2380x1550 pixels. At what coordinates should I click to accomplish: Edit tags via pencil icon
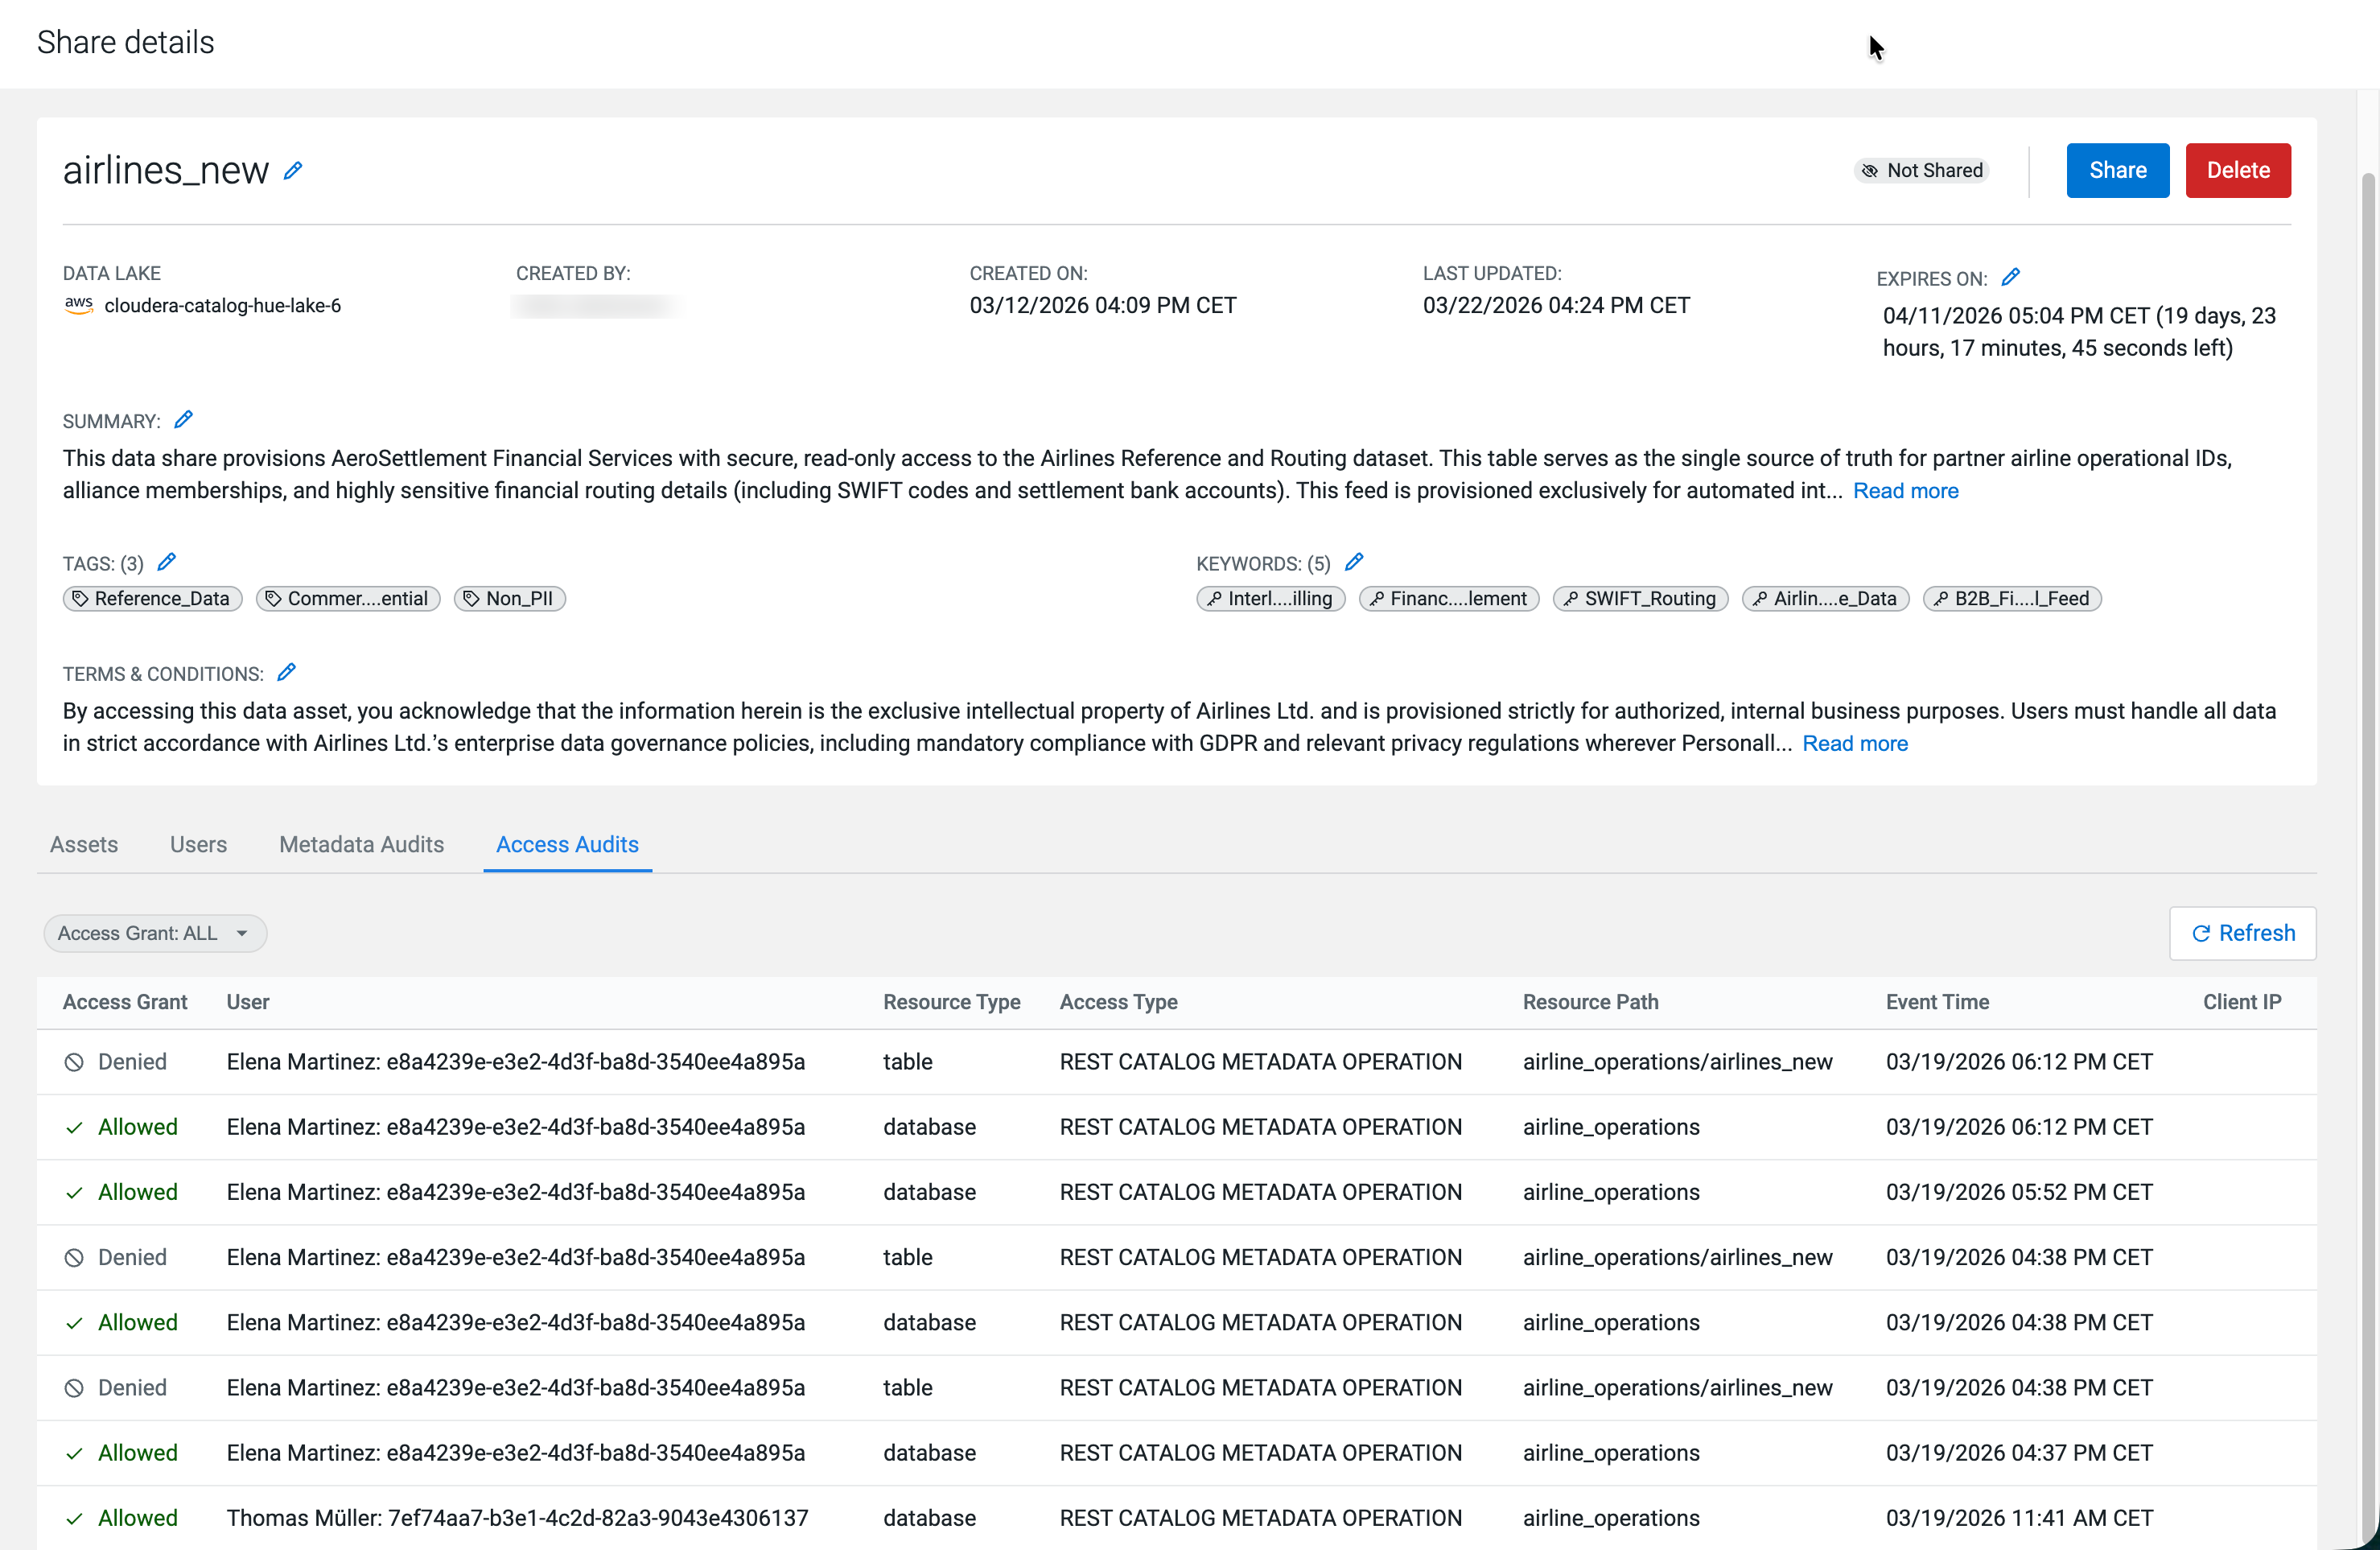pyautogui.click(x=167, y=562)
